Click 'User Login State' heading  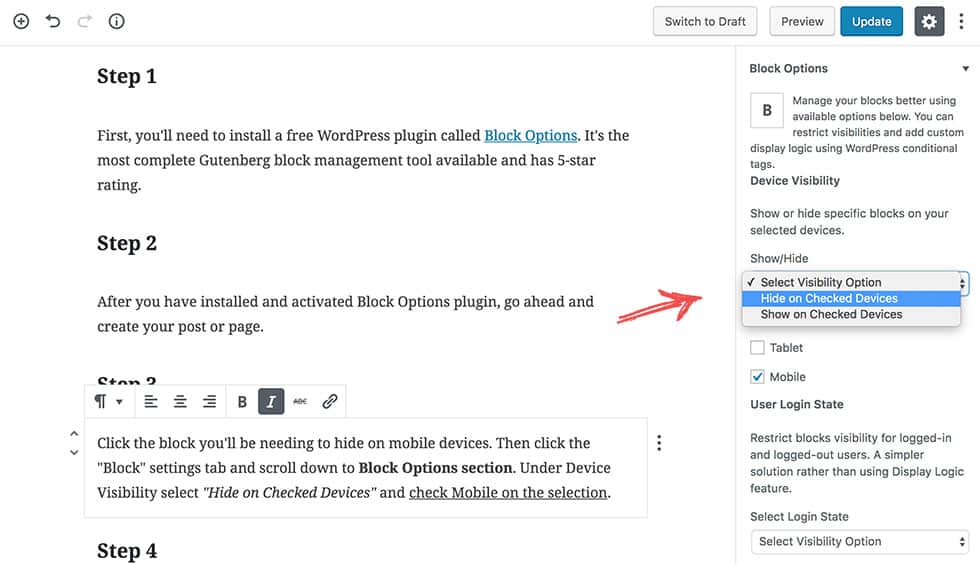click(797, 405)
